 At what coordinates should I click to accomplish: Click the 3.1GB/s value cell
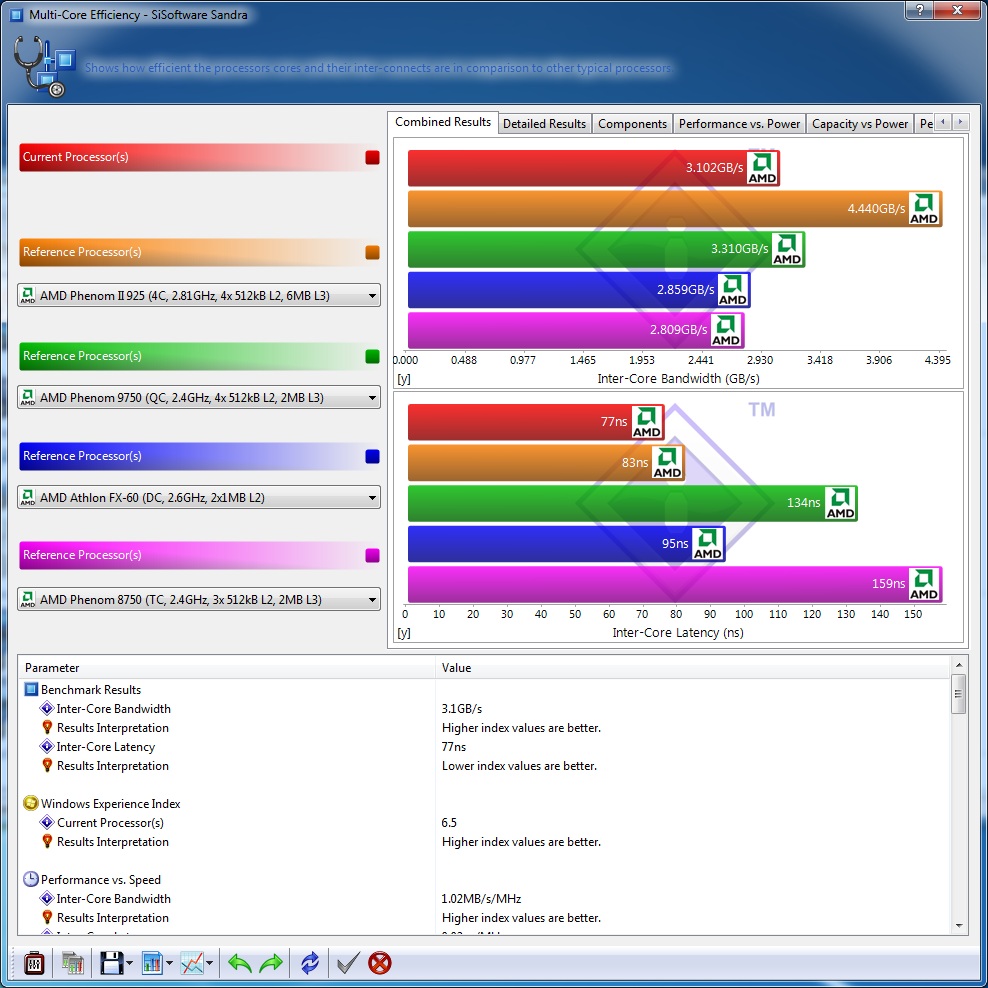click(x=462, y=709)
